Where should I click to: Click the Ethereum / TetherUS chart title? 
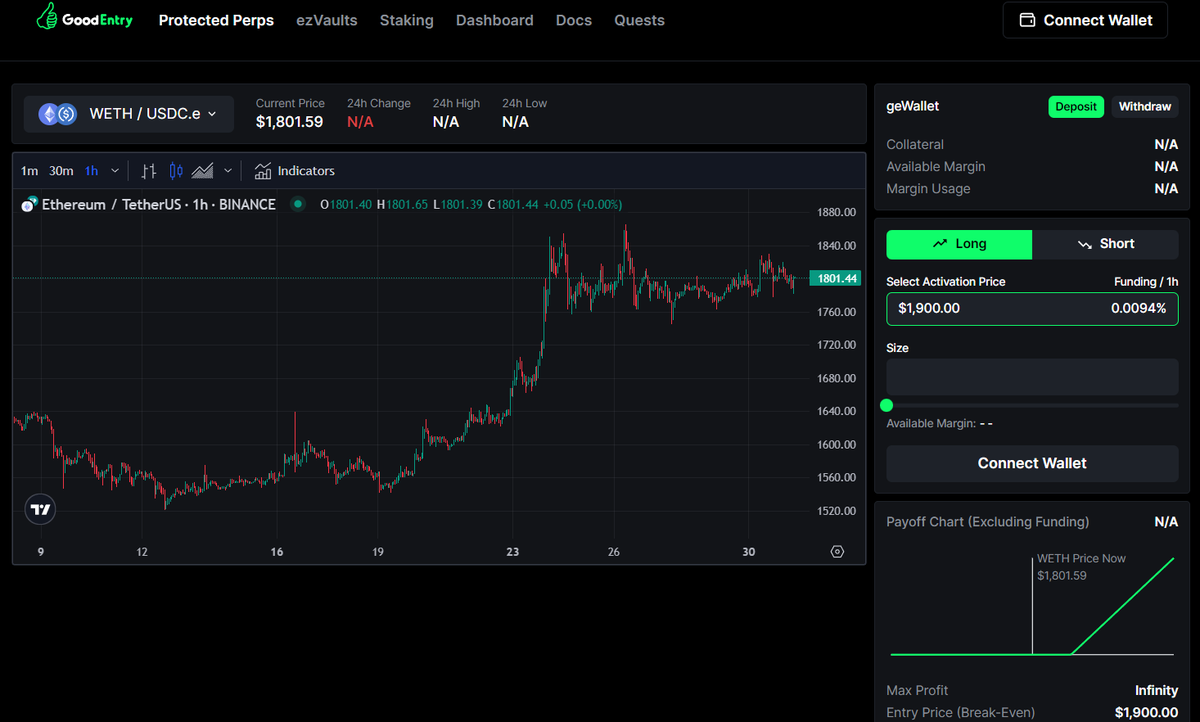click(x=159, y=204)
